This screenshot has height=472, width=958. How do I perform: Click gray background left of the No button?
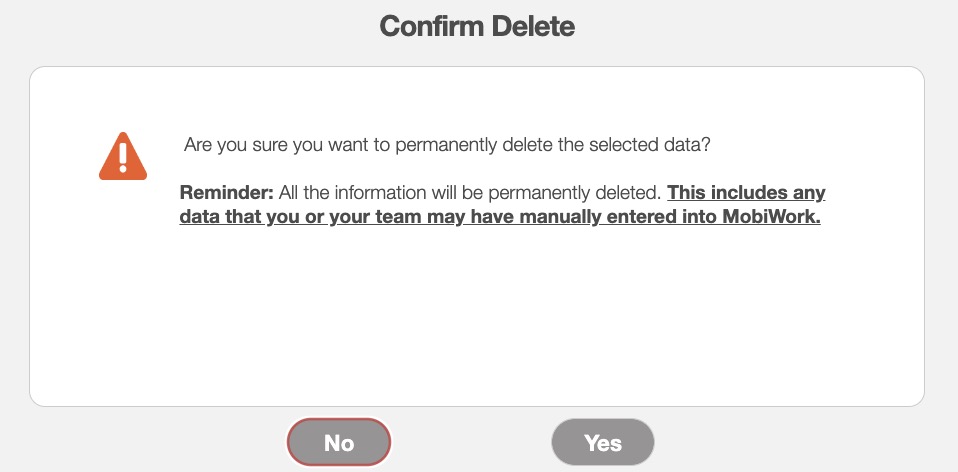point(150,442)
